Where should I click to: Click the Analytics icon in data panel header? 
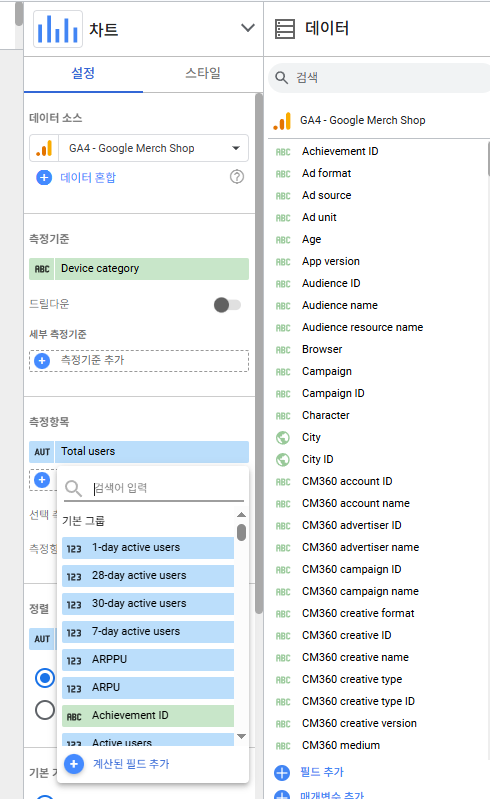tap(282, 121)
